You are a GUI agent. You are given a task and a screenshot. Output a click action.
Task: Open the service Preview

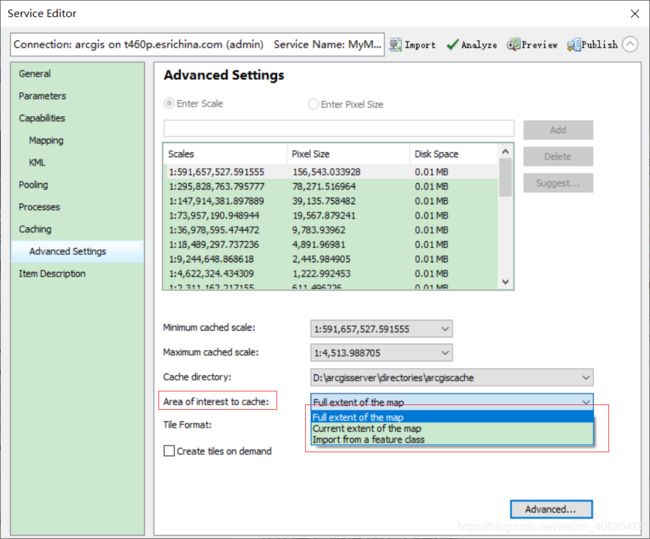tap(532, 44)
